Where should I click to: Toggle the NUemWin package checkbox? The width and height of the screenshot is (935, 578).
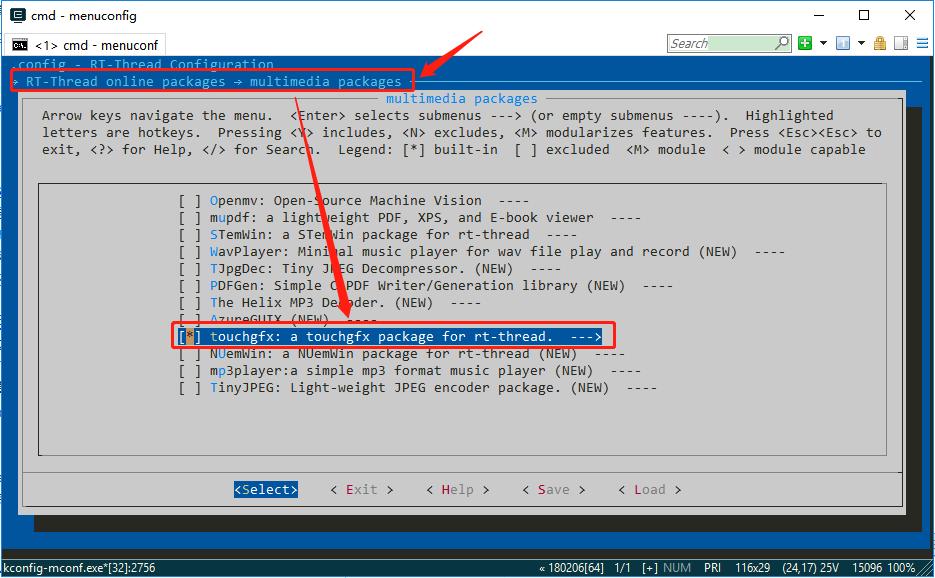(x=190, y=354)
